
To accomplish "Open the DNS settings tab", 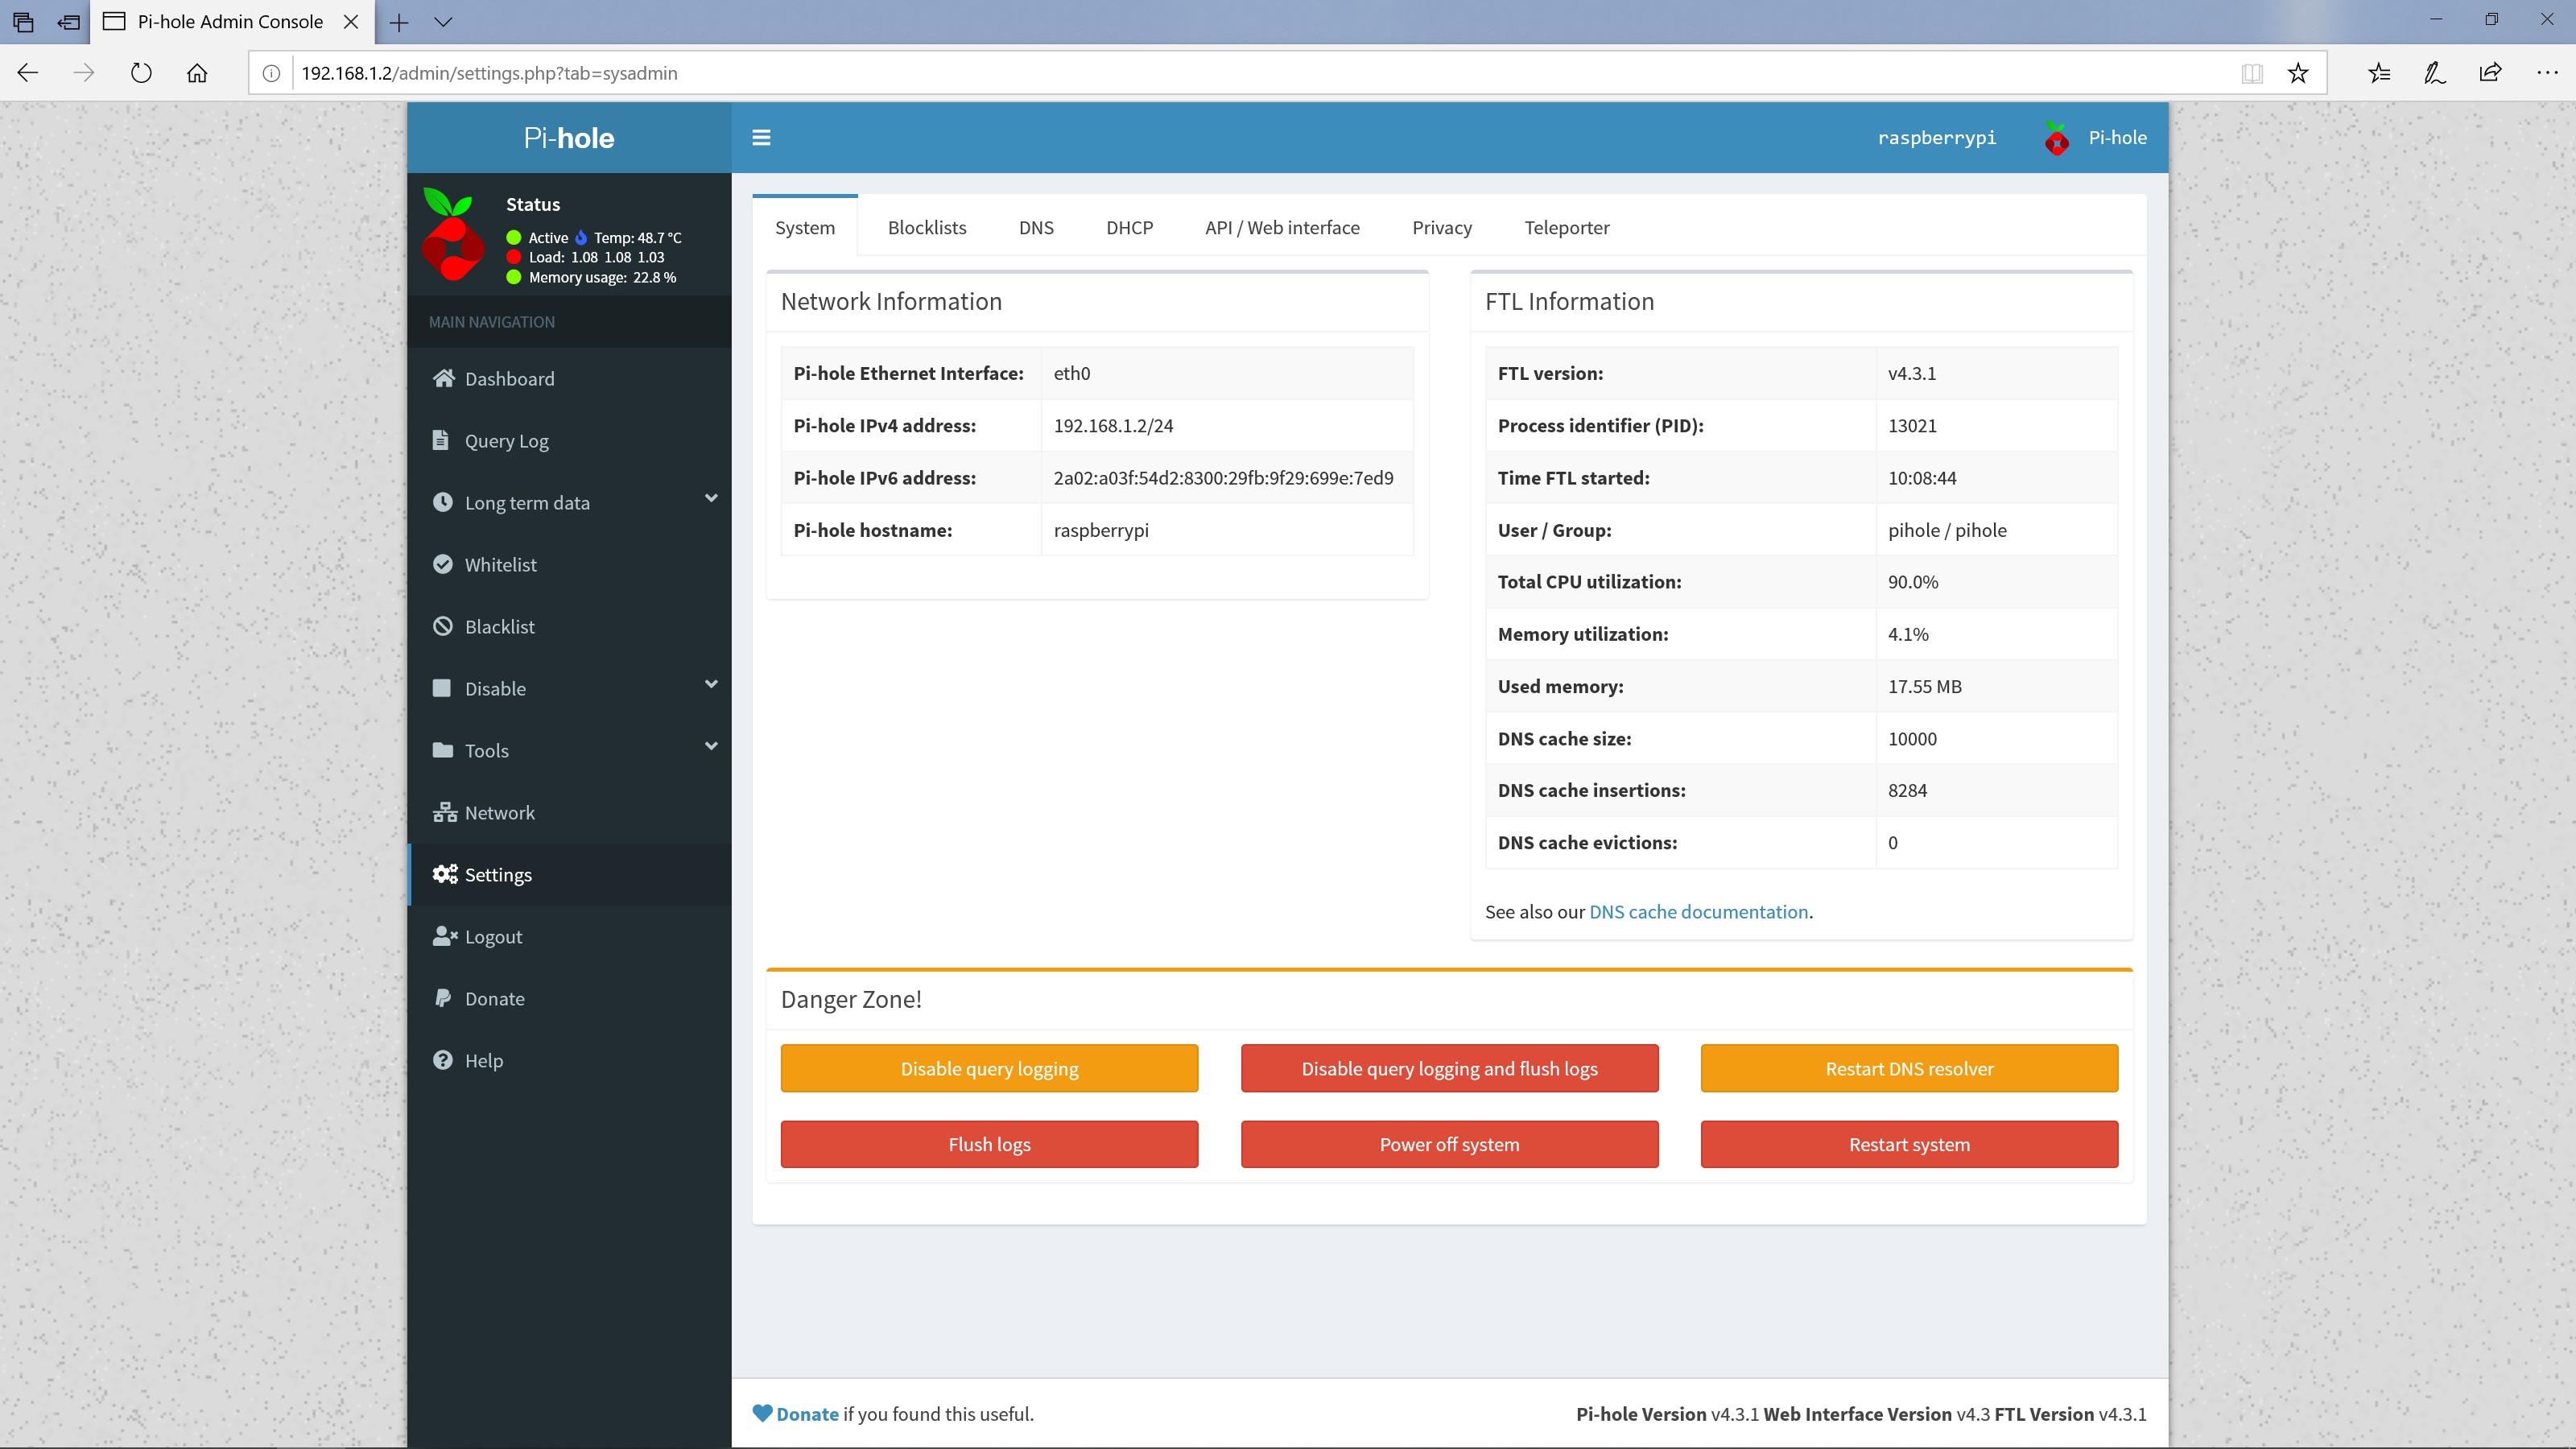I will pyautogui.click(x=1036, y=227).
